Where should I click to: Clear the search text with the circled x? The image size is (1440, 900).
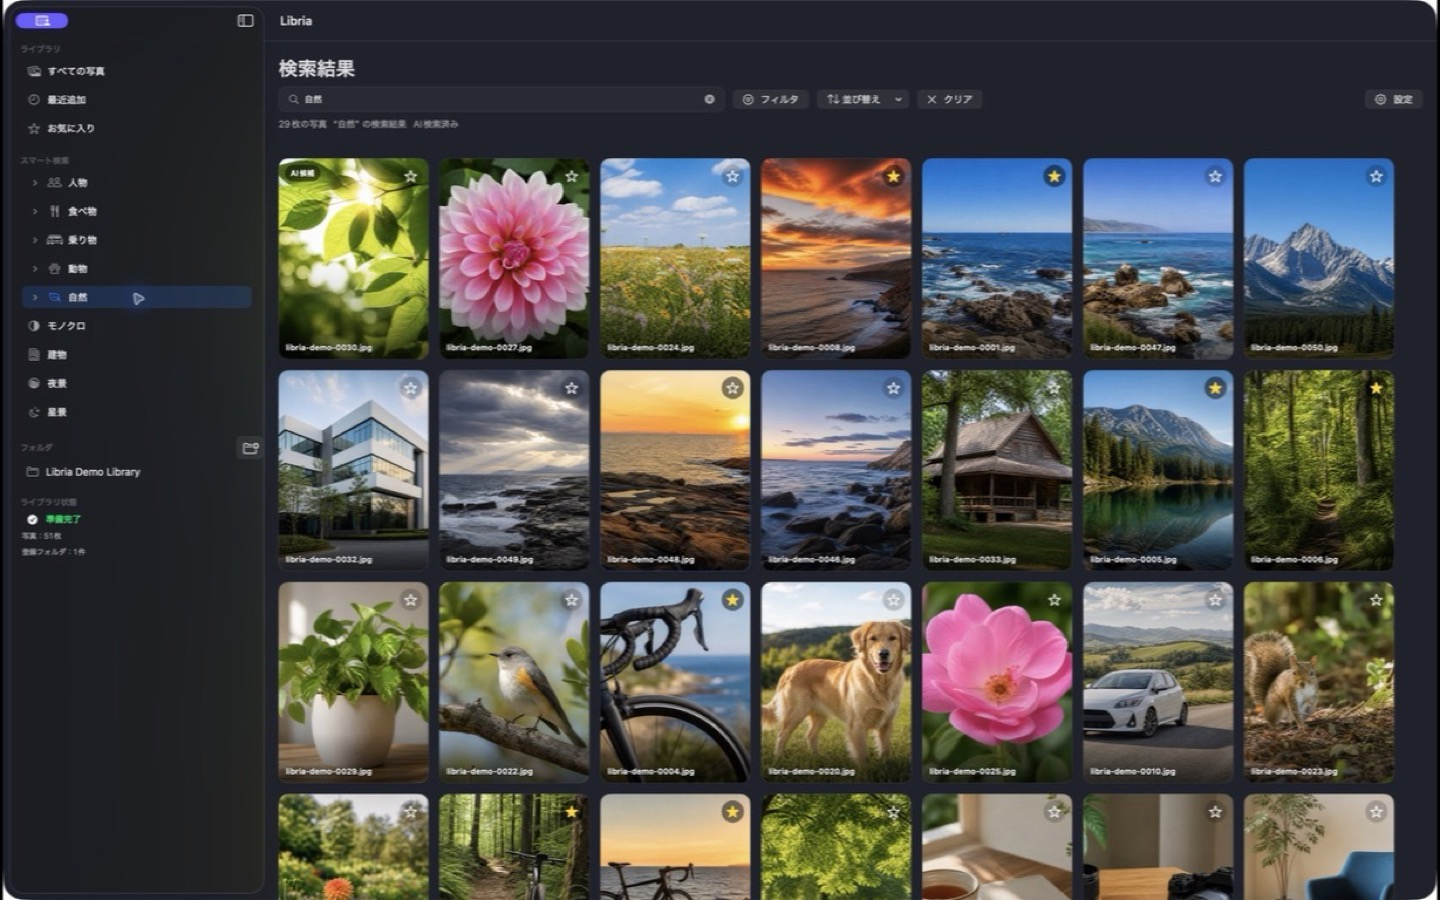point(709,99)
